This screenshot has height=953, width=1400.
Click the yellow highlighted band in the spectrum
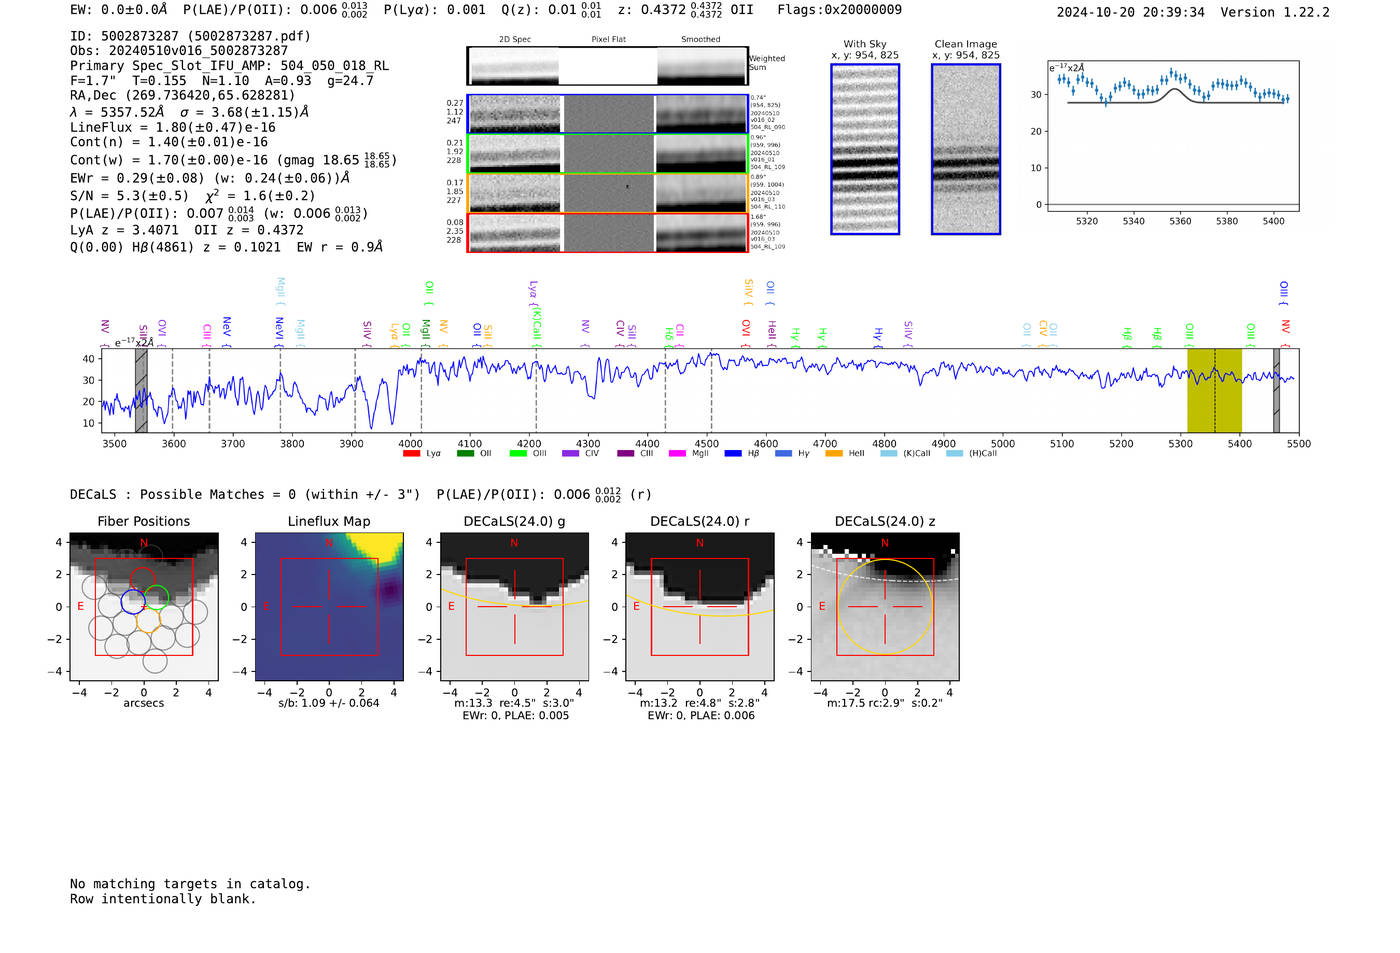tap(1214, 390)
